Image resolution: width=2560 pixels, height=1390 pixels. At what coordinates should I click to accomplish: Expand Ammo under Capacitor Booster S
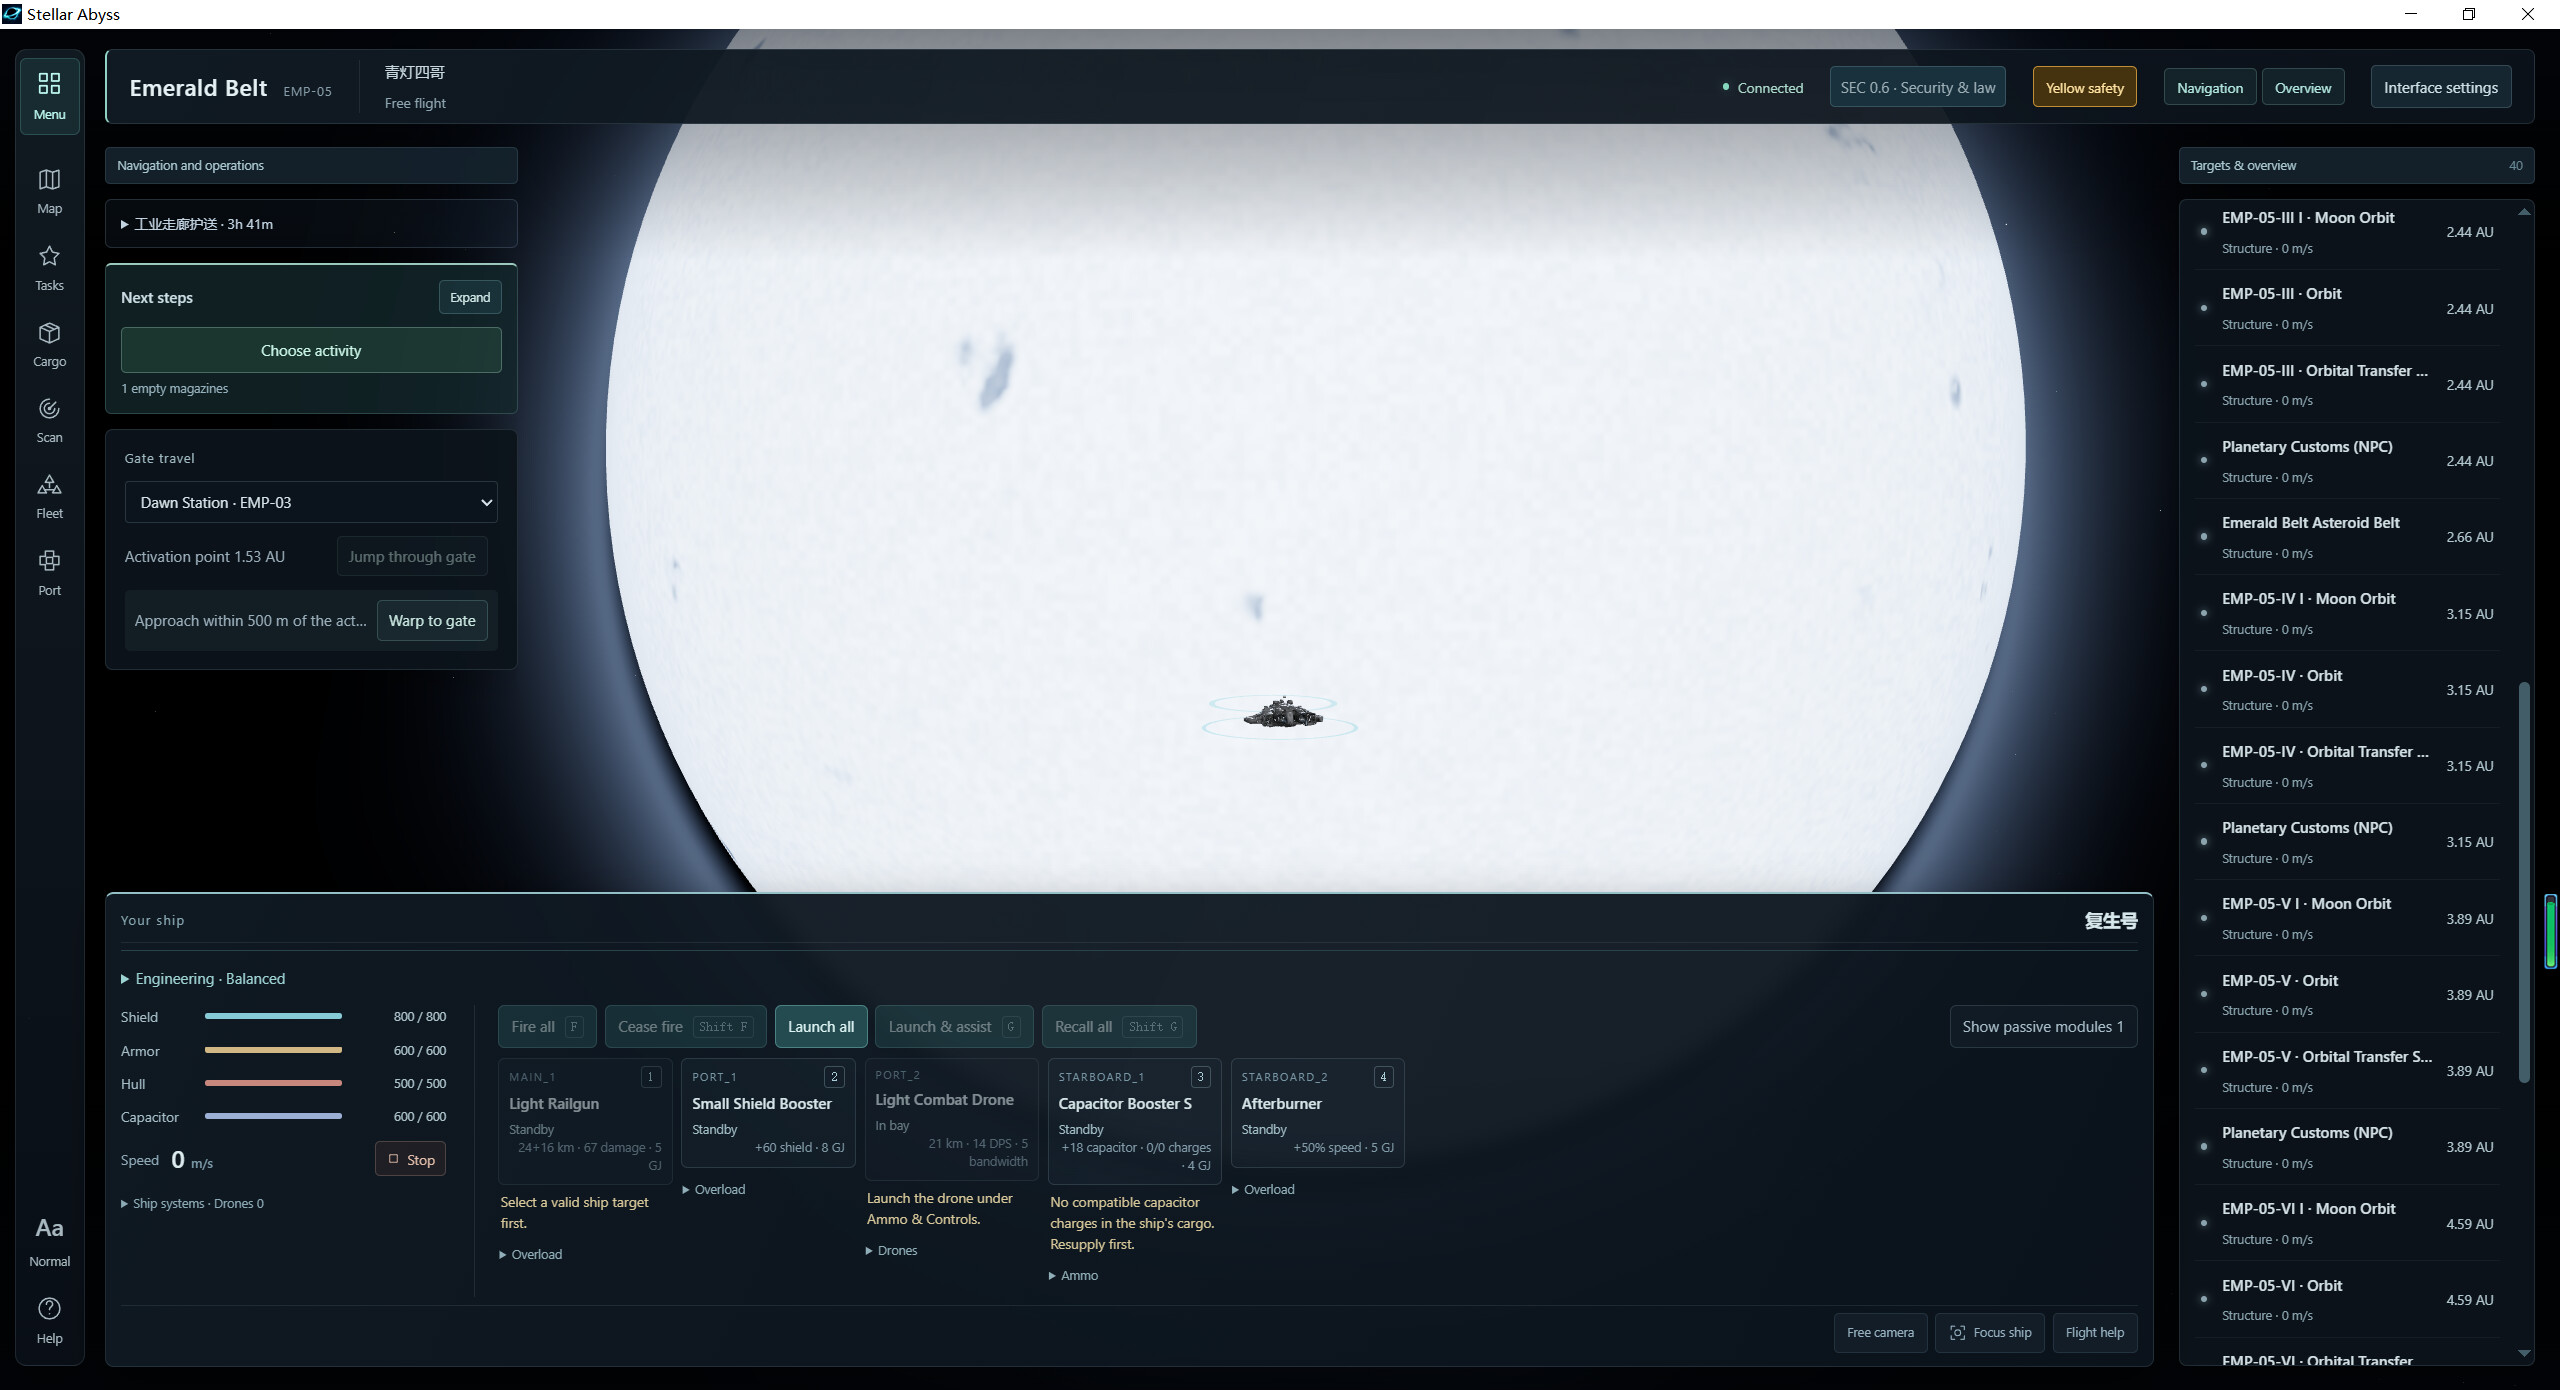[1073, 1276]
